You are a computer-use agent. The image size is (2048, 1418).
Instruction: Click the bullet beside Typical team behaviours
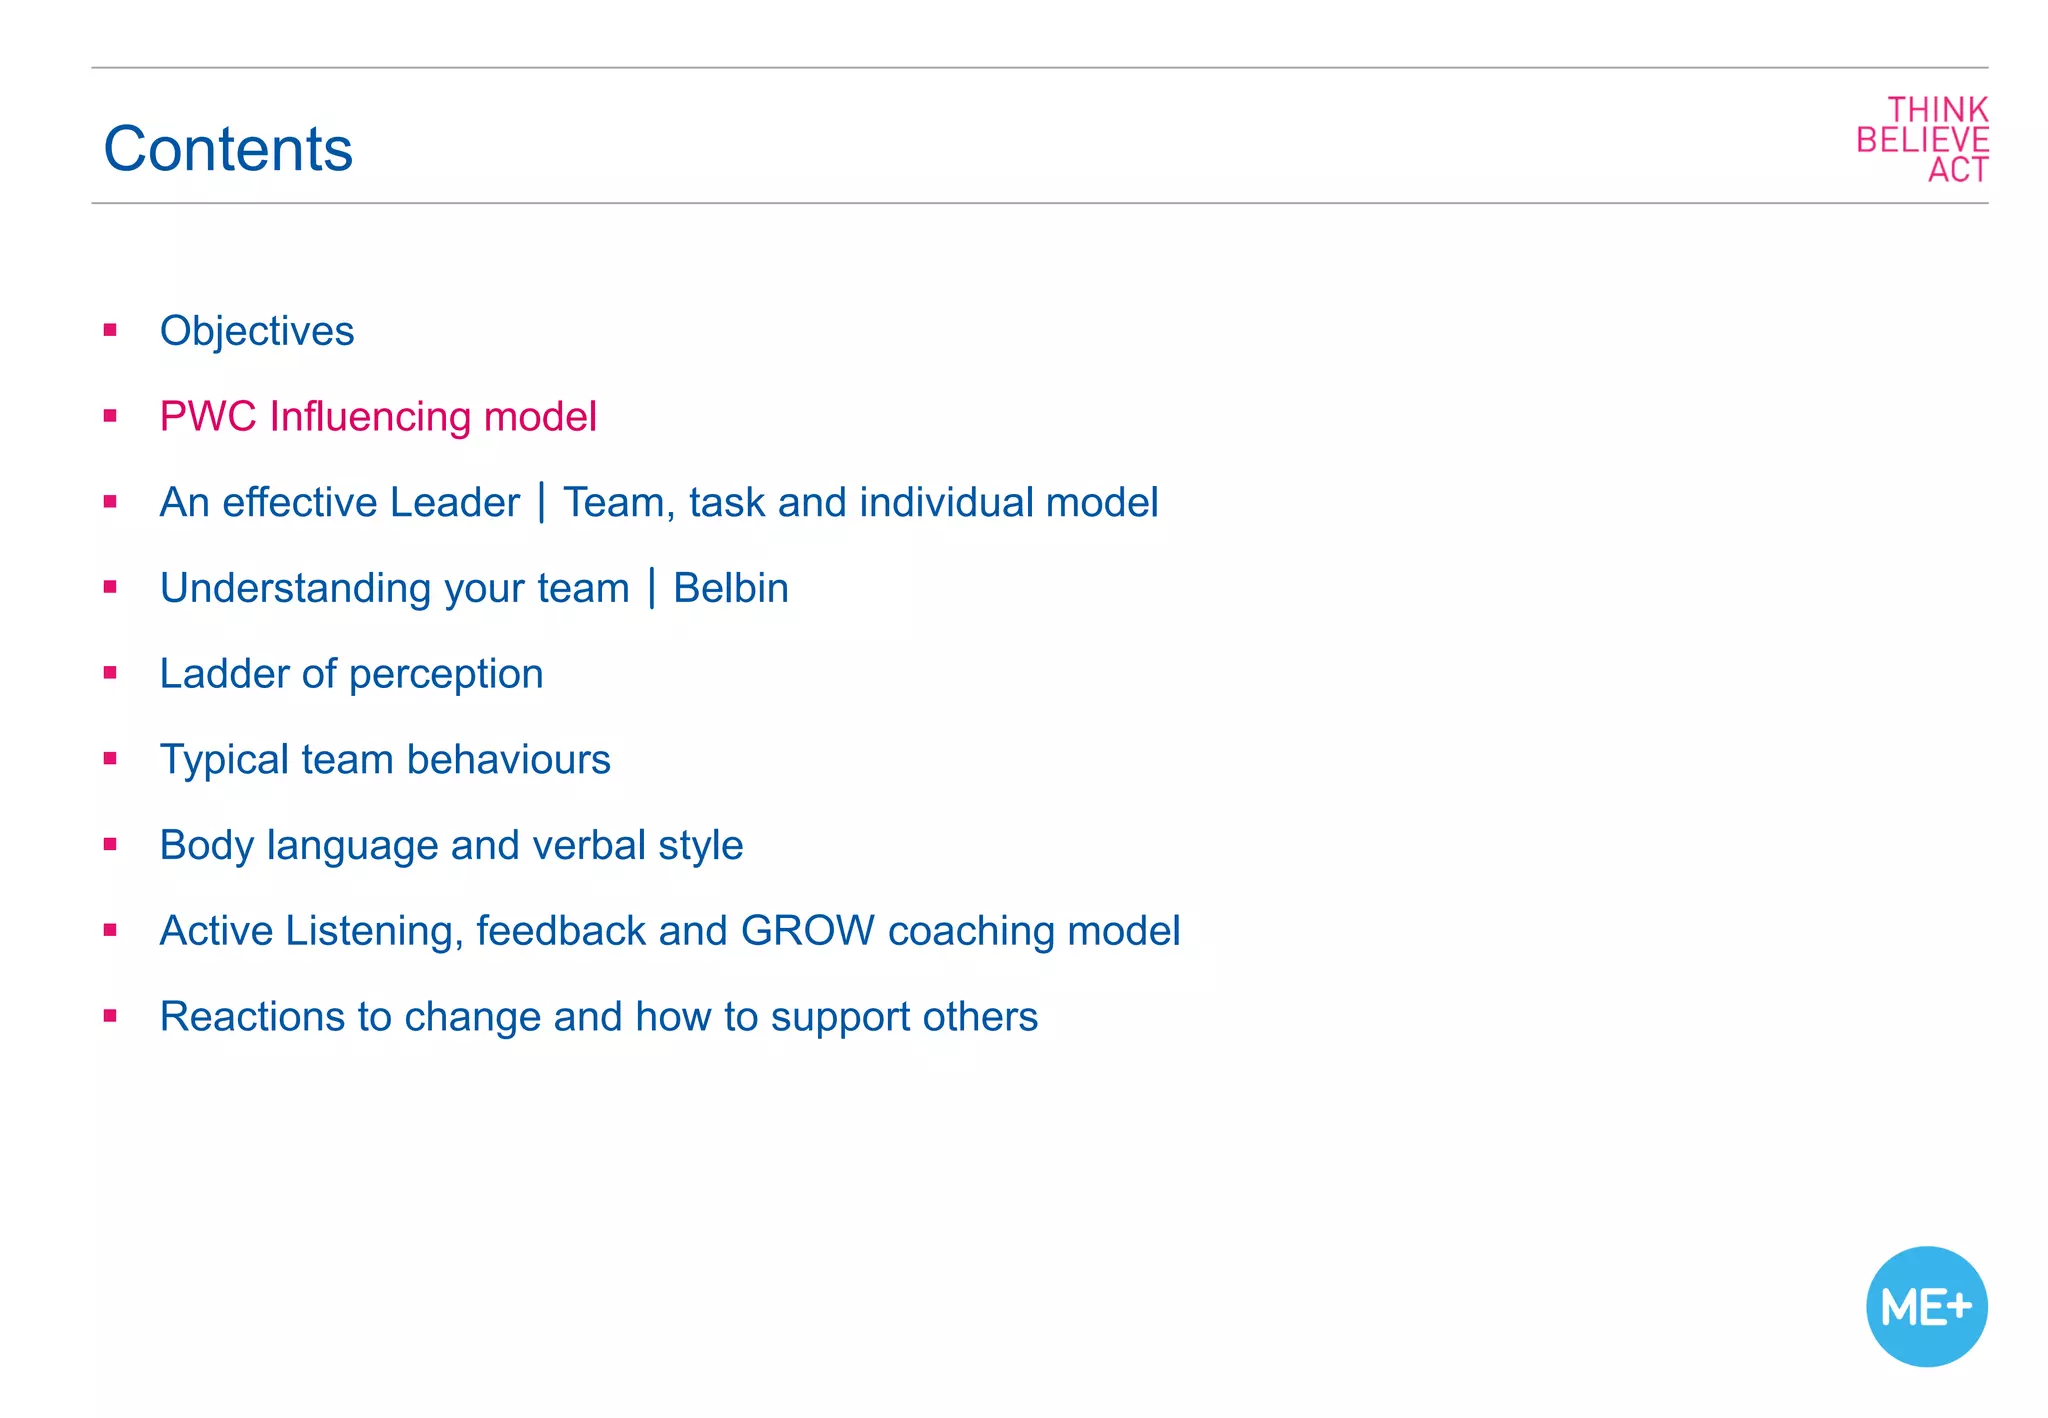[x=110, y=759]
